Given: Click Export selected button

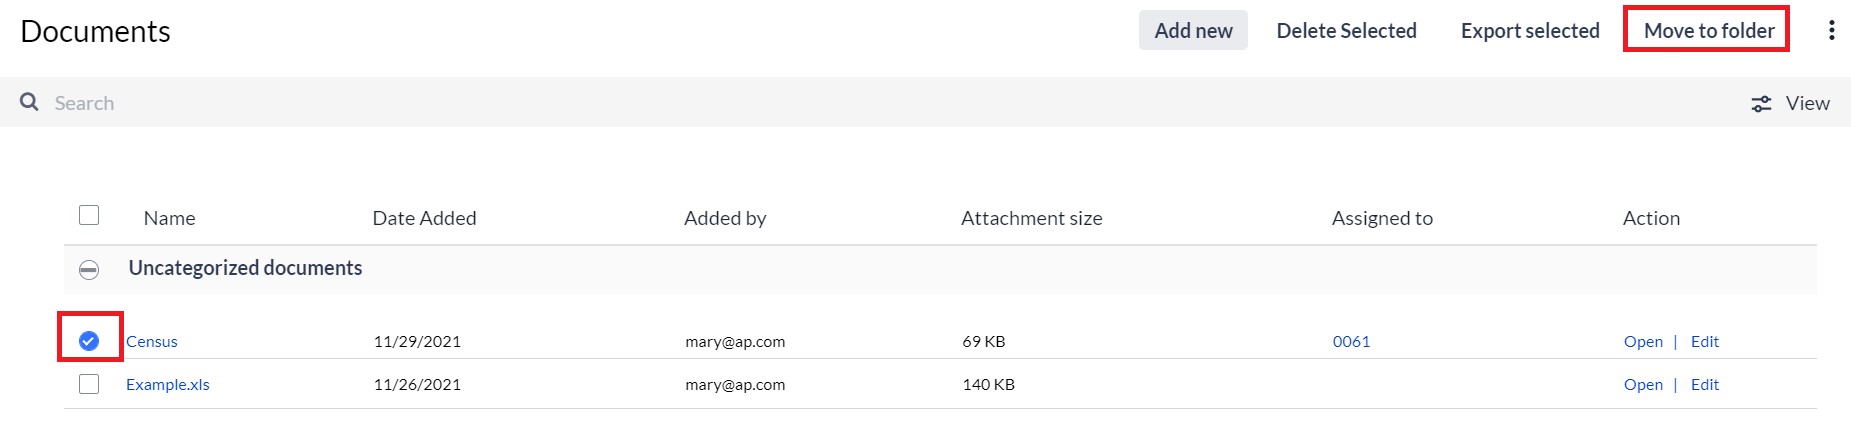Looking at the screenshot, I should click(x=1530, y=31).
